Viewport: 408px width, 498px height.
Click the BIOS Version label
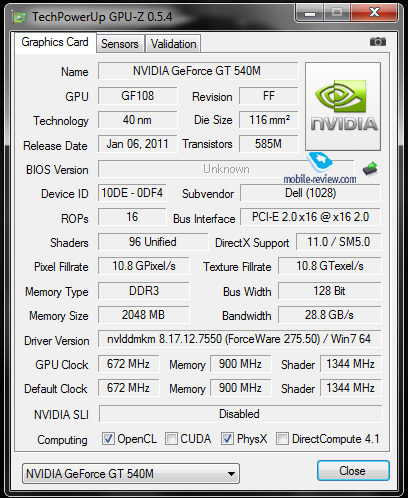(x=57, y=170)
